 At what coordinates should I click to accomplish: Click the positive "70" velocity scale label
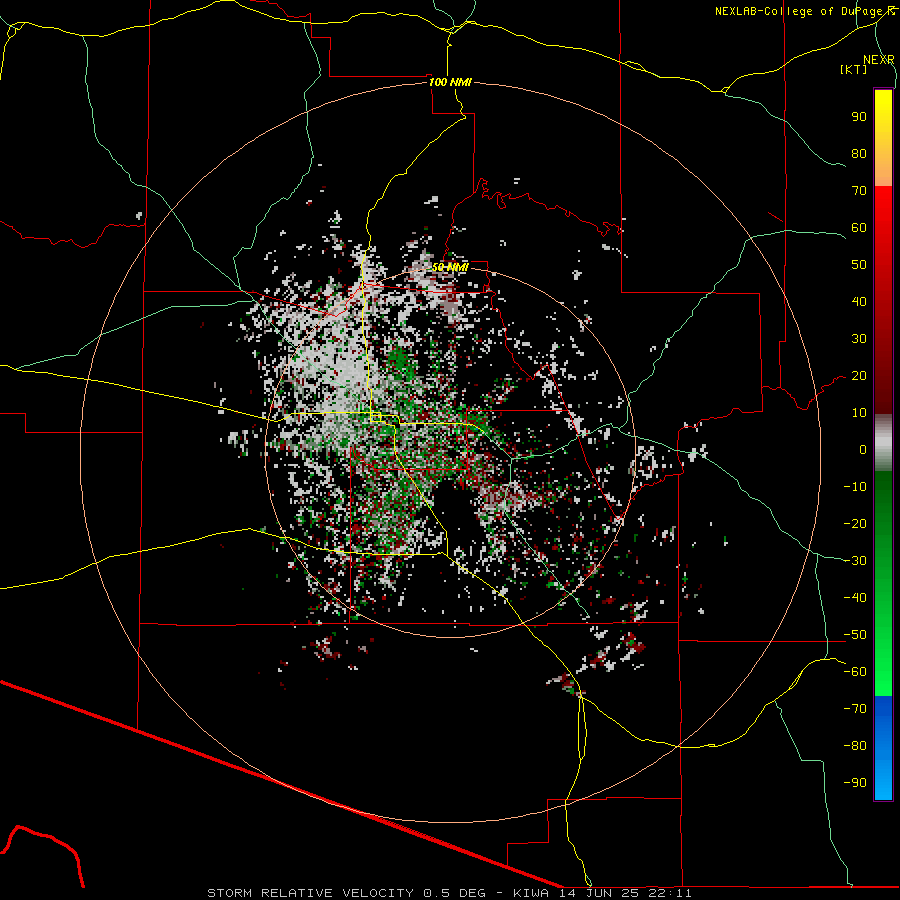click(859, 191)
